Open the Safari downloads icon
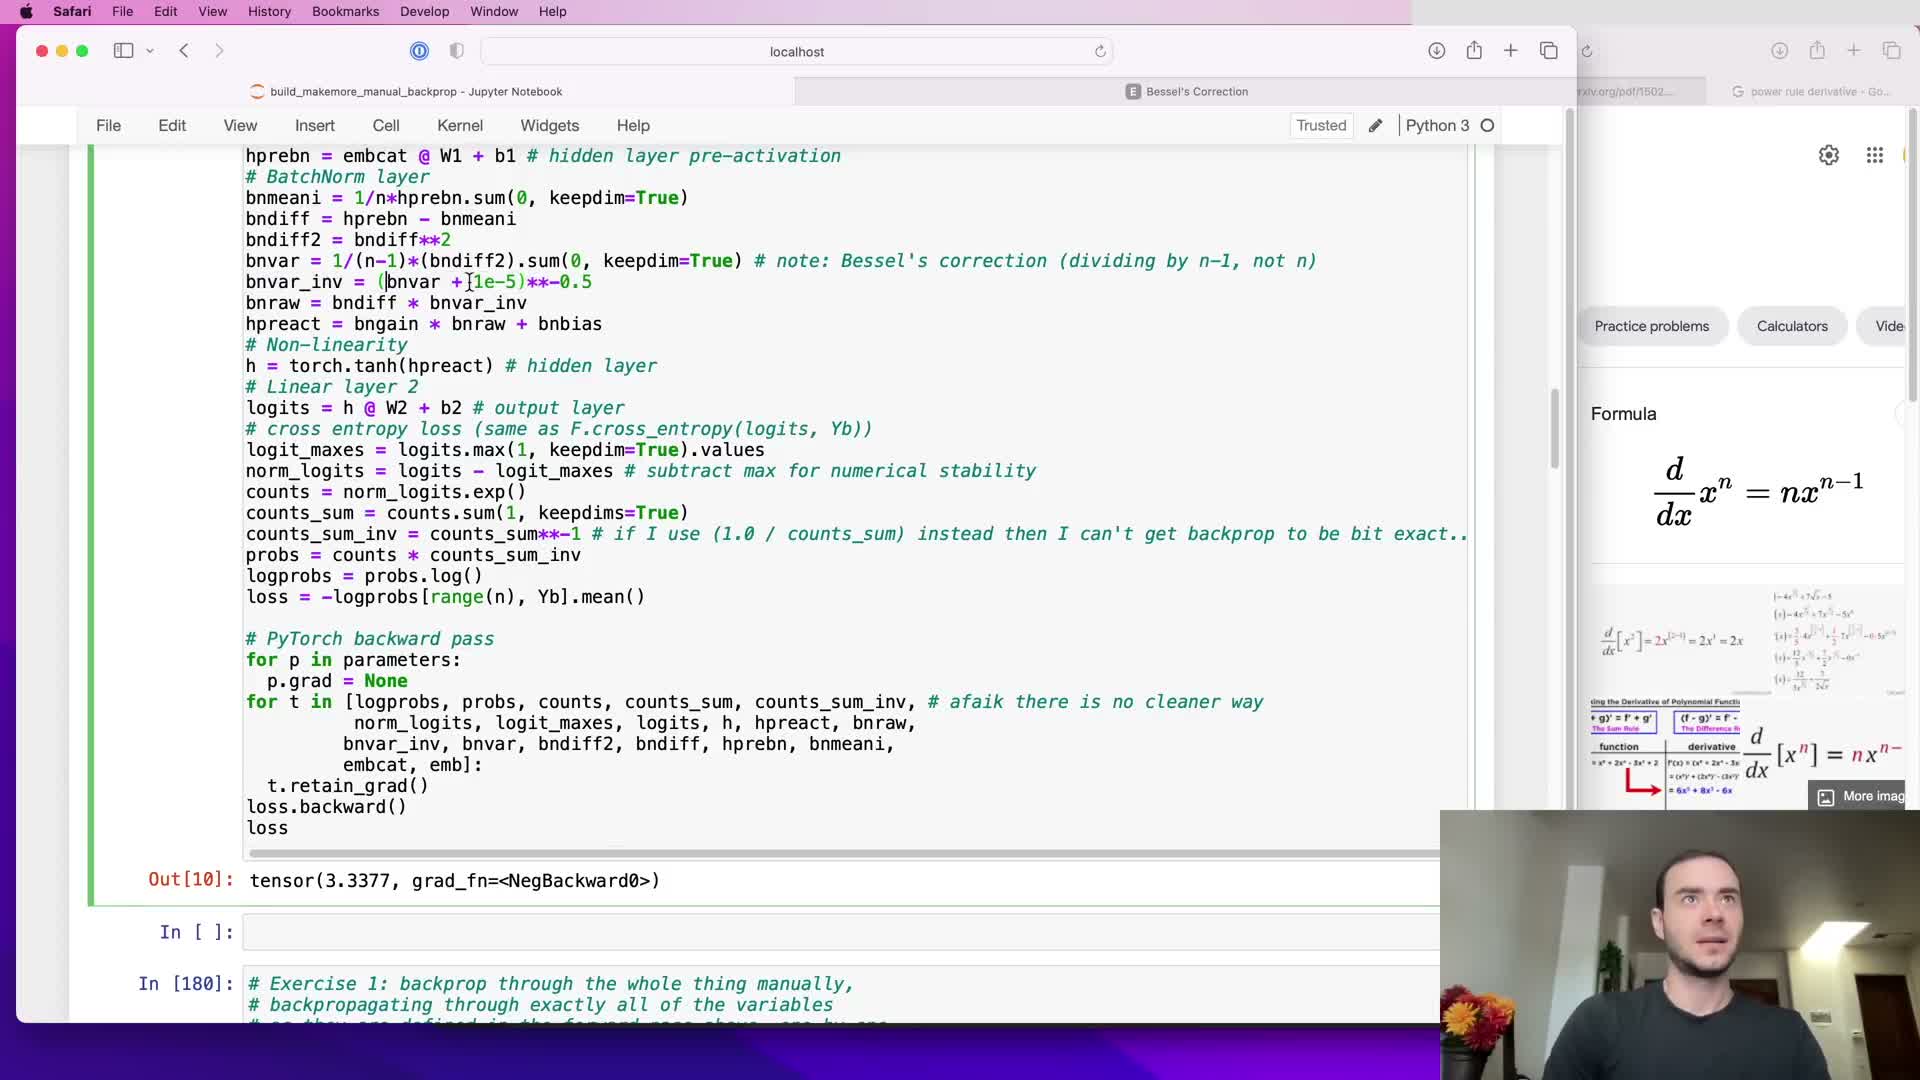Image resolution: width=1920 pixels, height=1080 pixels. click(x=1436, y=51)
